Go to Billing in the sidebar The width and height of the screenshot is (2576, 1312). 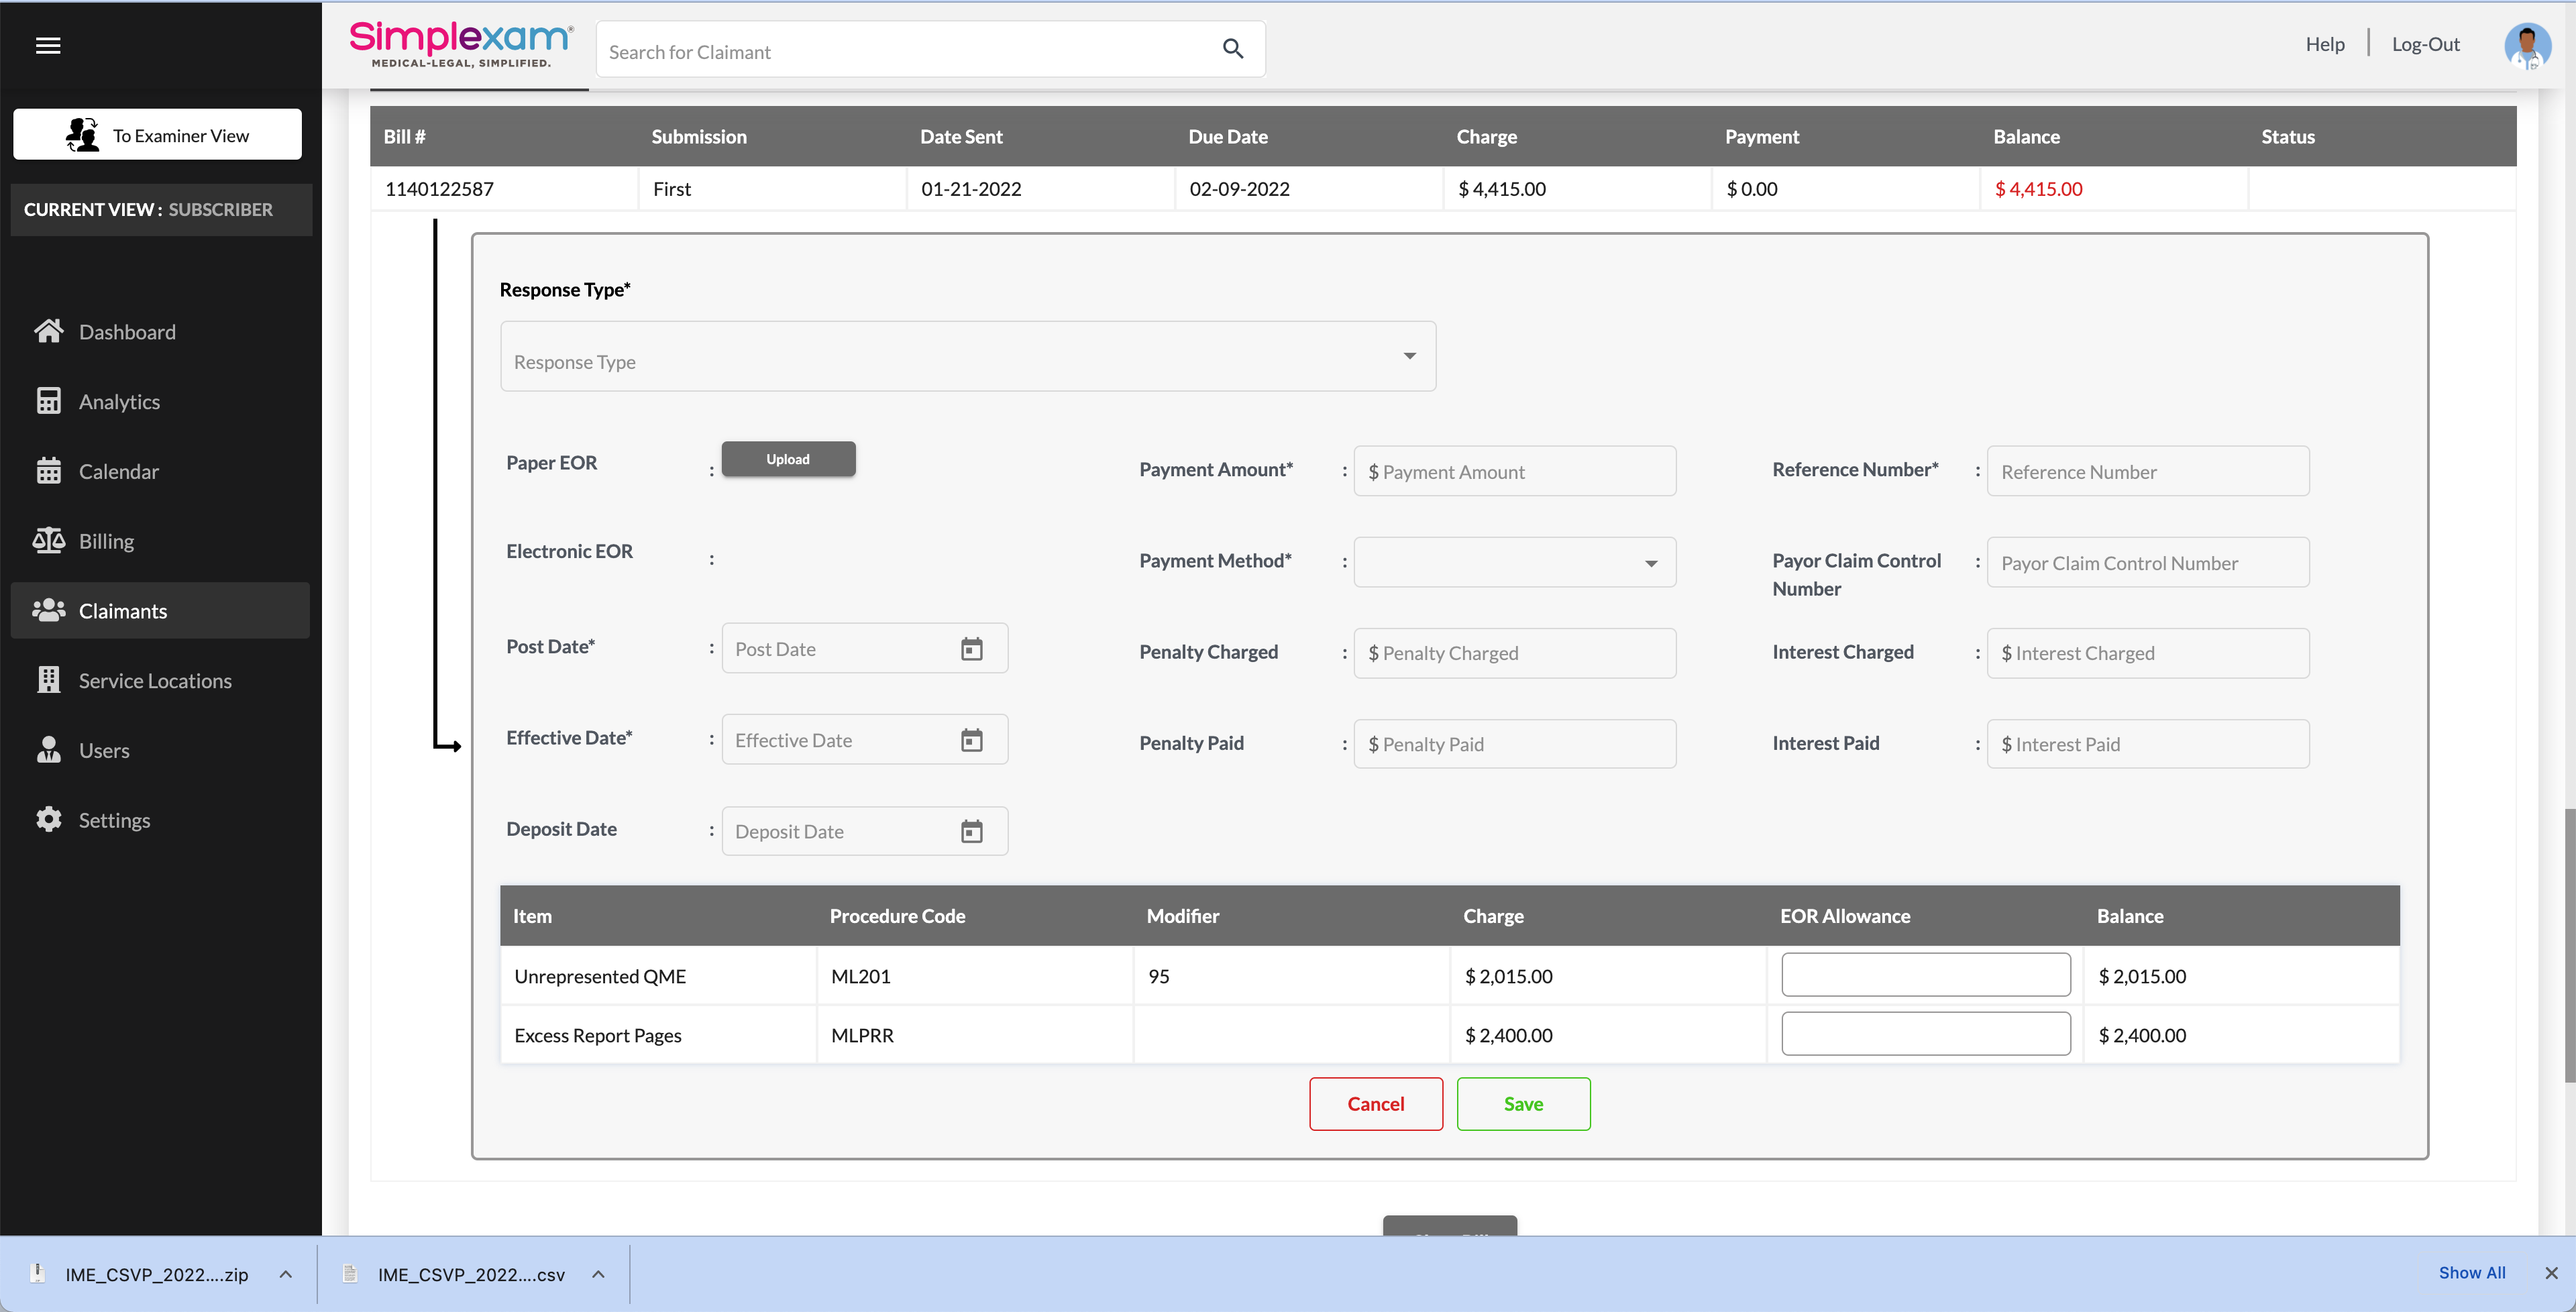pos(106,541)
